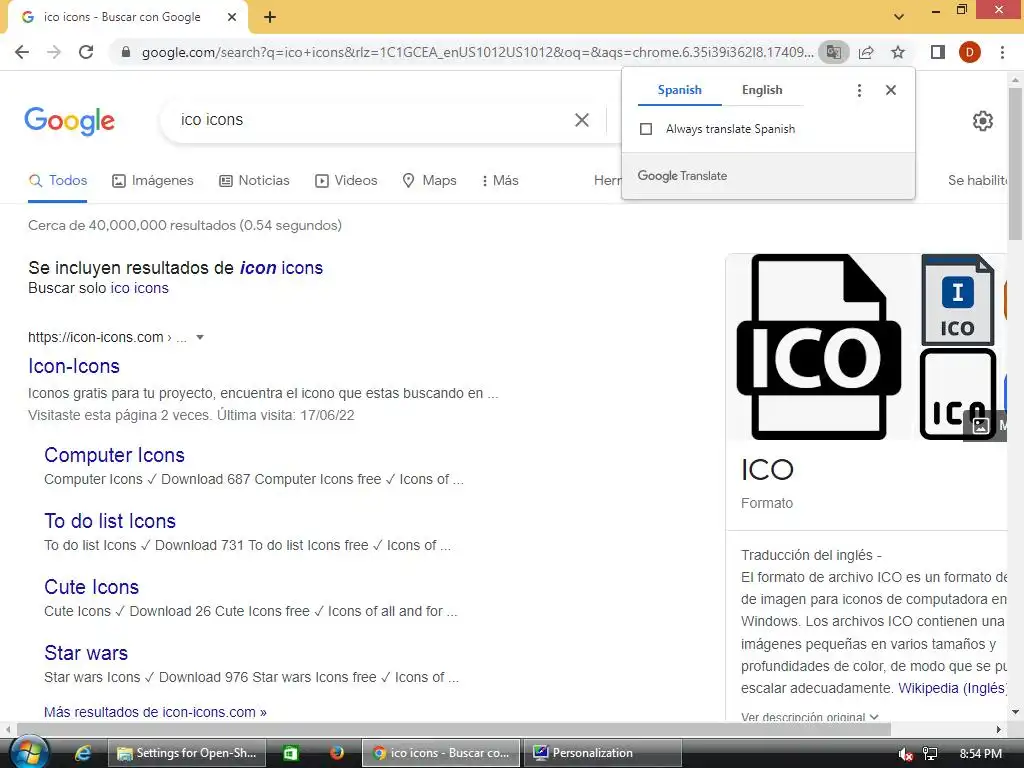1024x768 pixels.
Task: Select the English tab in translate popup
Action: tap(762, 90)
